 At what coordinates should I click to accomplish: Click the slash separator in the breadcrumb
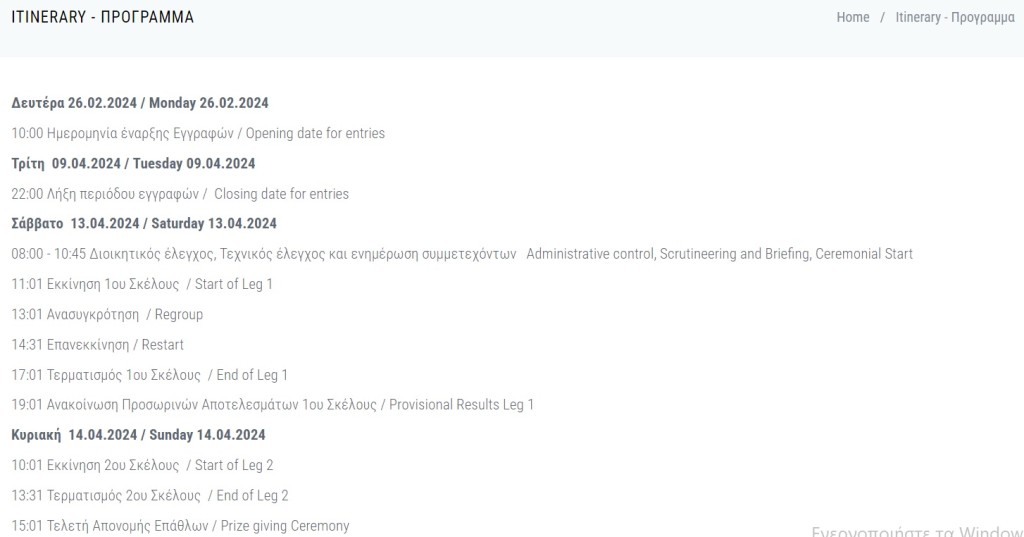(882, 18)
